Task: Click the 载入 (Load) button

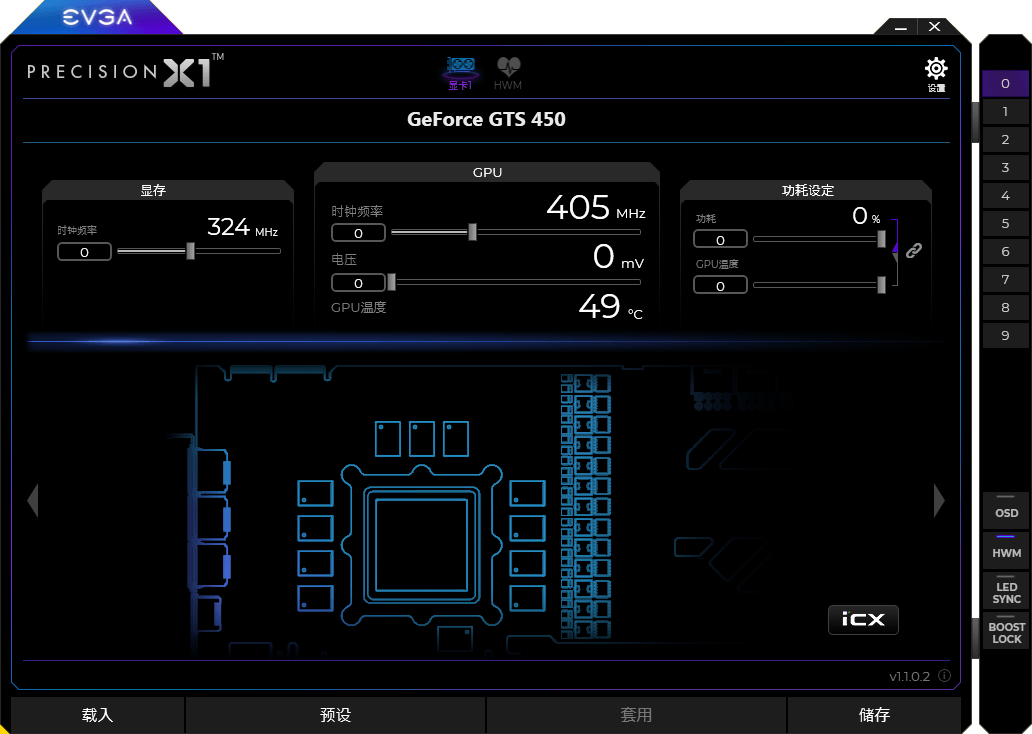Action: pos(97,715)
